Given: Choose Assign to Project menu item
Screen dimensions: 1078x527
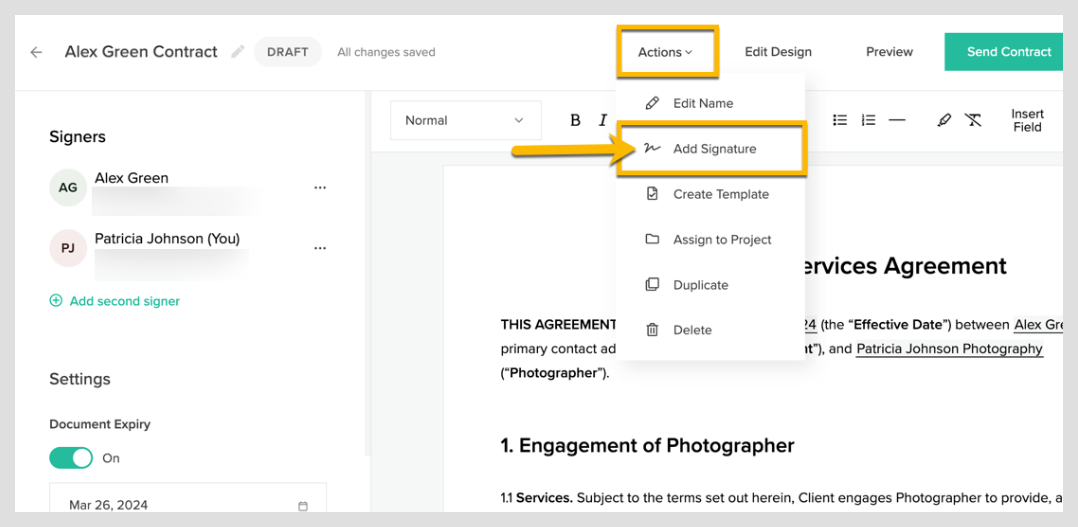Looking at the screenshot, I should (710, 240).
